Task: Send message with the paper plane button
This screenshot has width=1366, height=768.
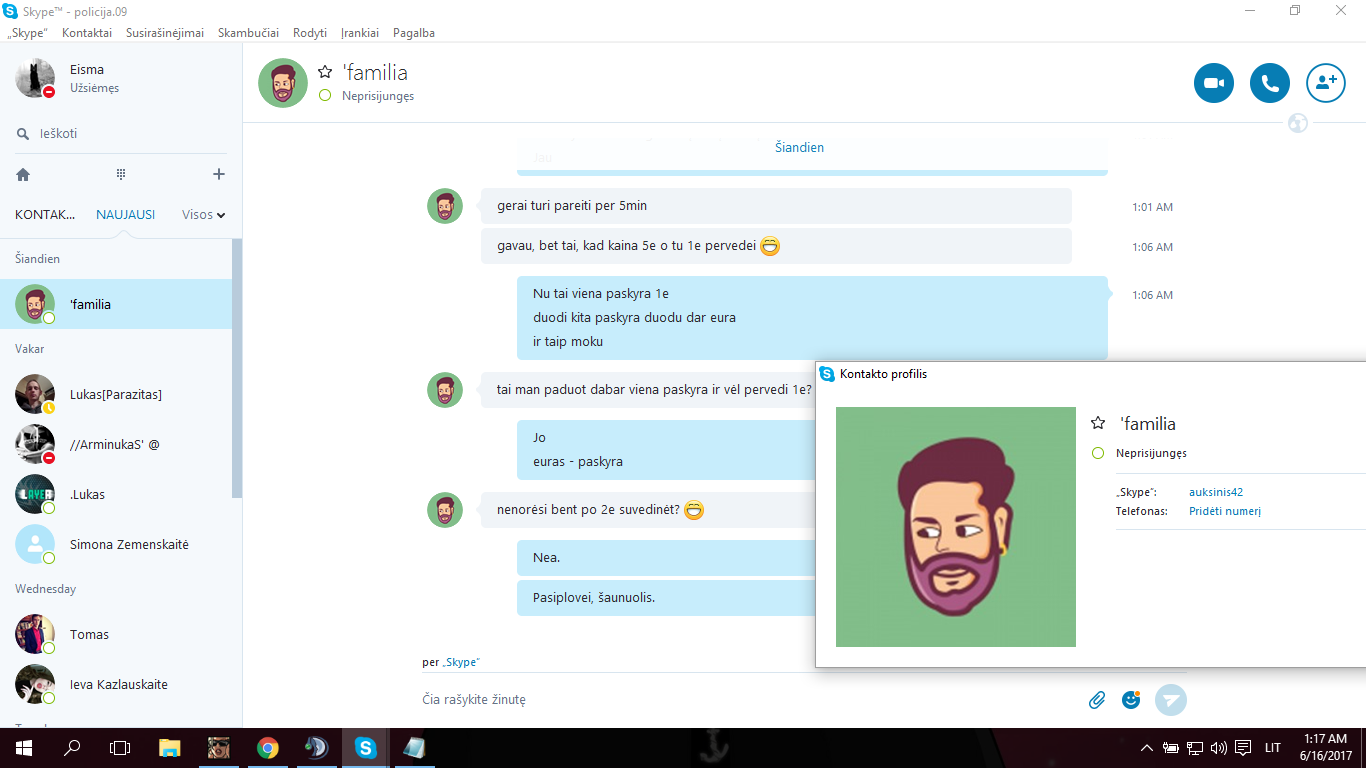Action: point(1171,700)
